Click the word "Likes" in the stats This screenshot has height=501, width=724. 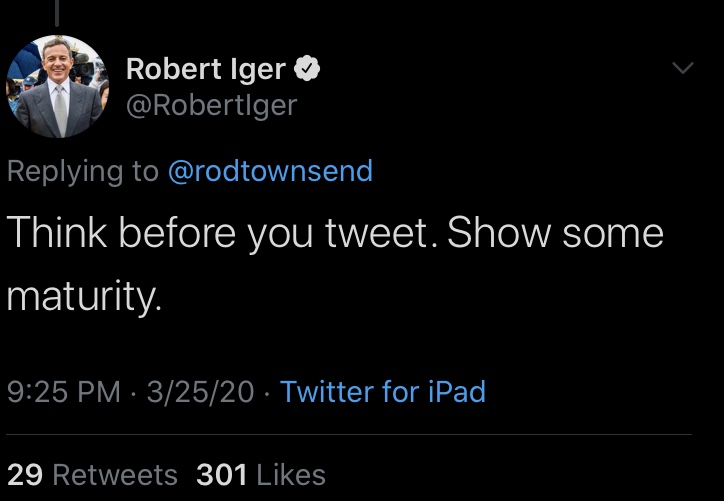[292, 474]
